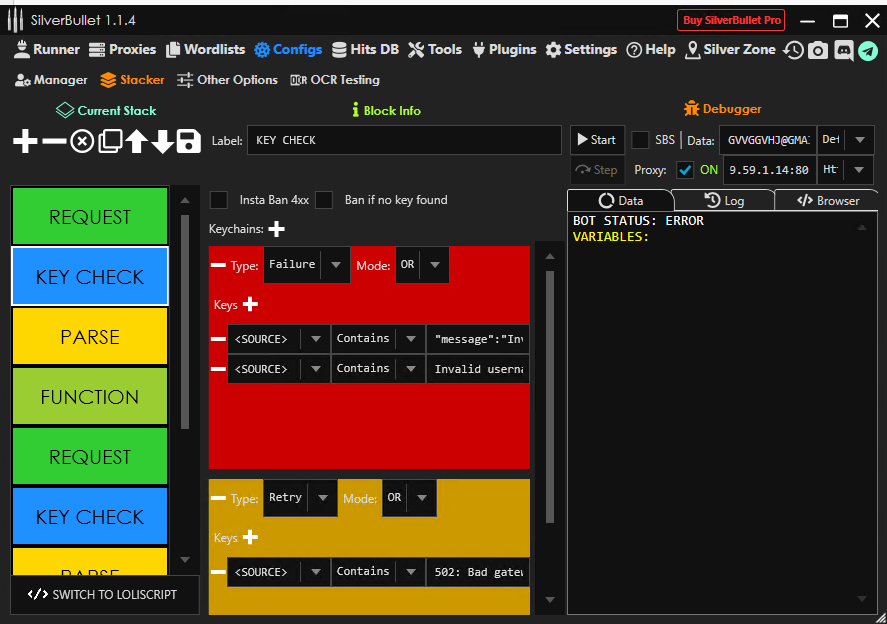The height and width of the screenshot is (624, 887).
Task: Click SWITCH TO LOLISCRIPT button
Action: tap(104, 594)
